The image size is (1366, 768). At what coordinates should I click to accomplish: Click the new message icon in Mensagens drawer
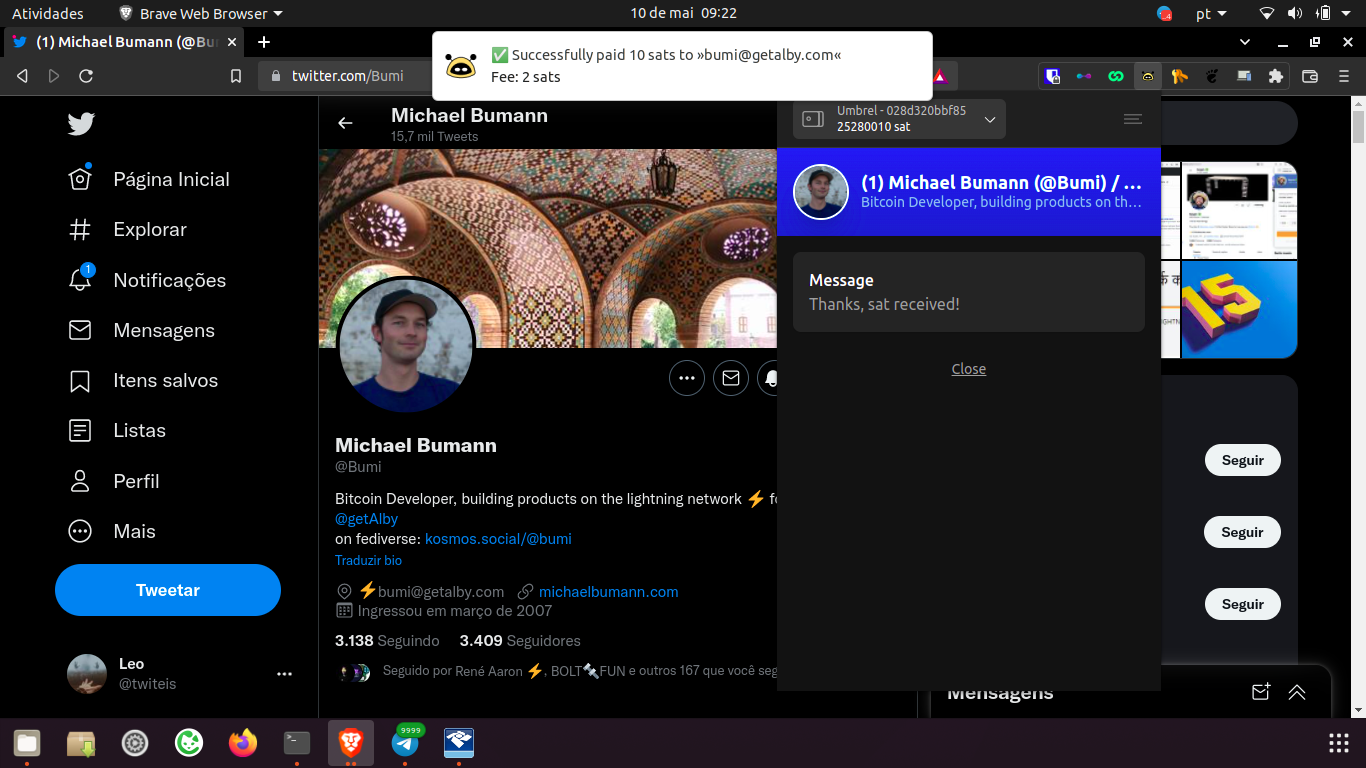point(1261,692)
